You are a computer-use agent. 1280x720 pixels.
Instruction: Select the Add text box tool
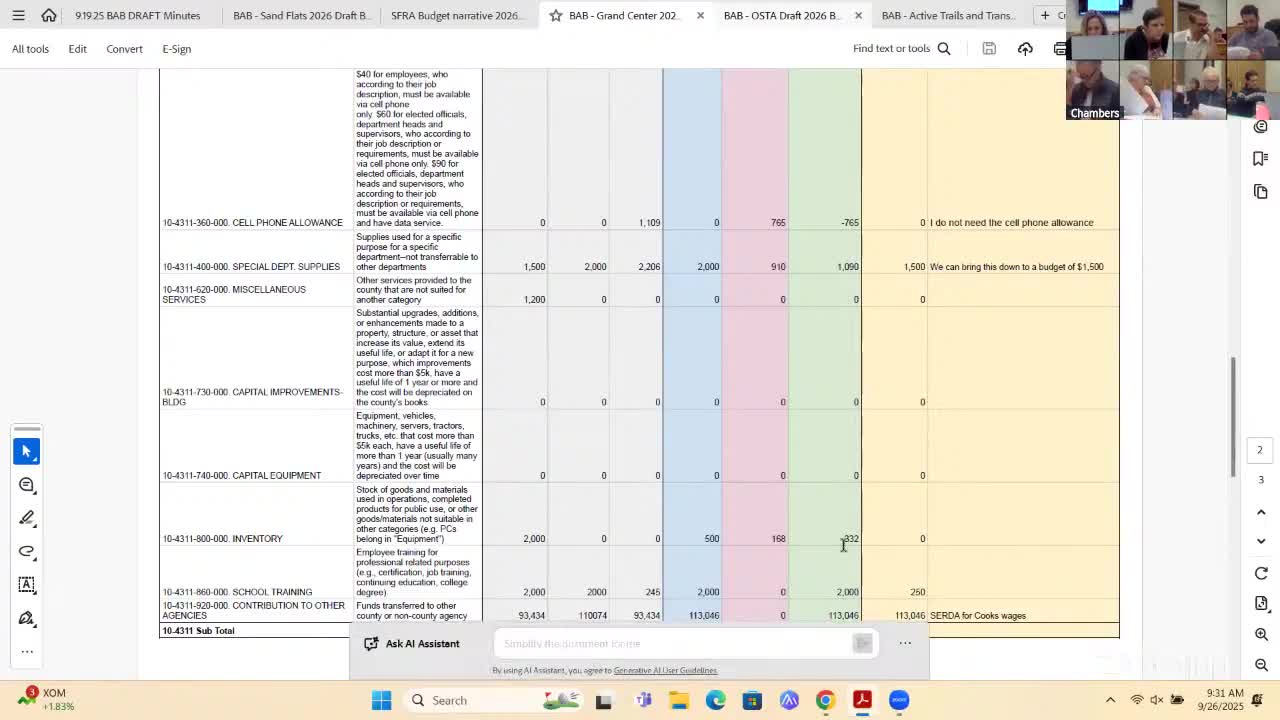click(27, 584)
